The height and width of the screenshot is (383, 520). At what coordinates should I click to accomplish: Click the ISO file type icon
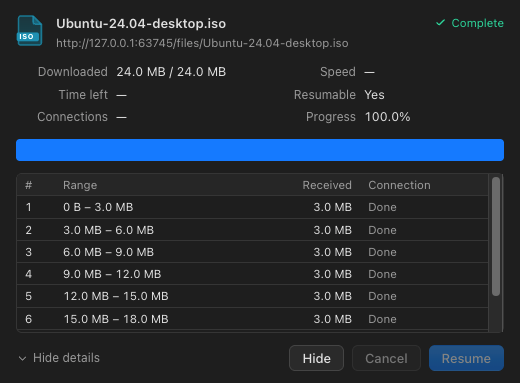(30, 31)
